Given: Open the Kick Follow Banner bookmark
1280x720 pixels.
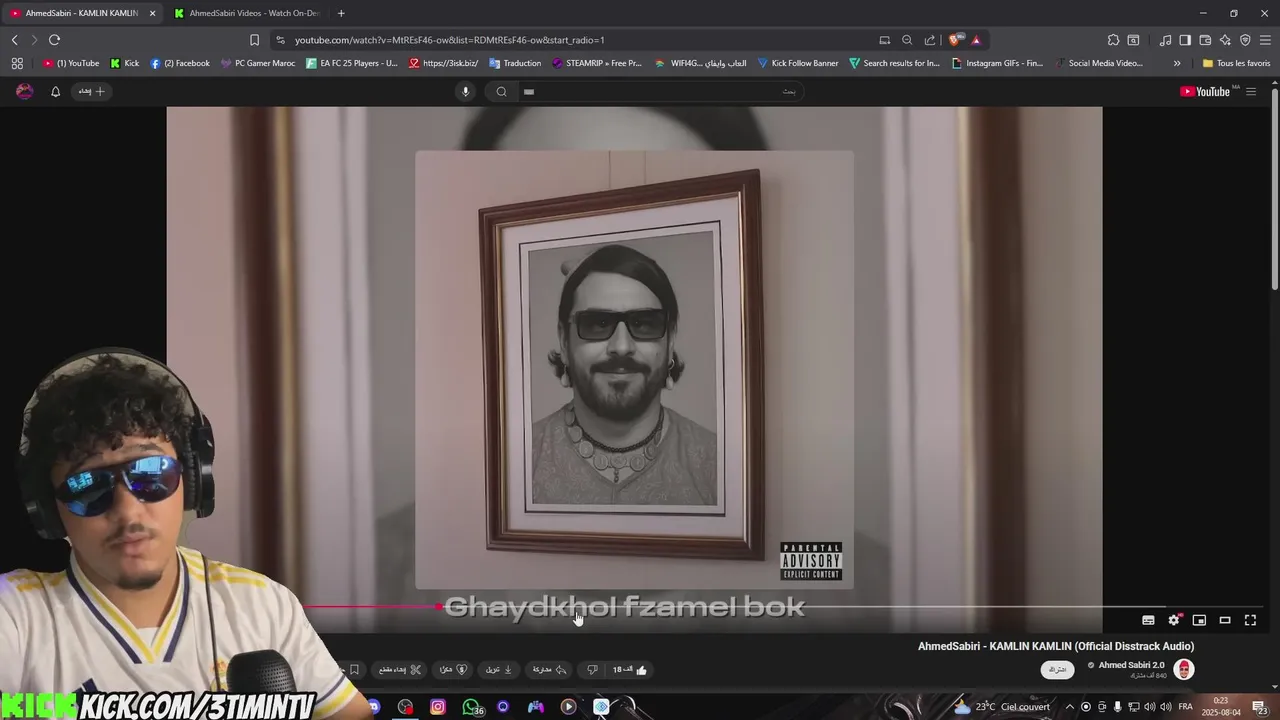Looking at the screenshot, I should (x=798, y=63).
